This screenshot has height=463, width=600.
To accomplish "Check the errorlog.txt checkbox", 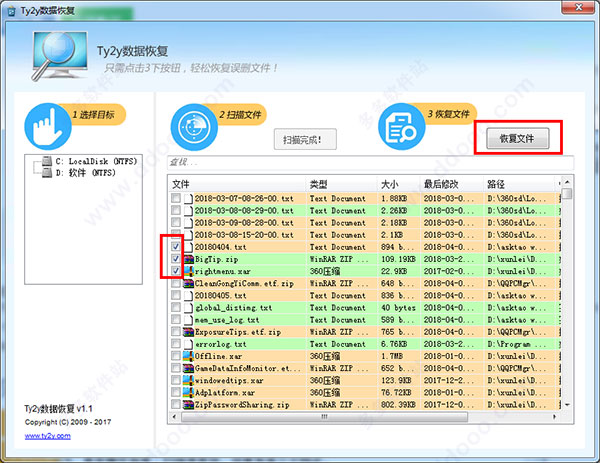I will pyautogui.click(x=176, y=343).
